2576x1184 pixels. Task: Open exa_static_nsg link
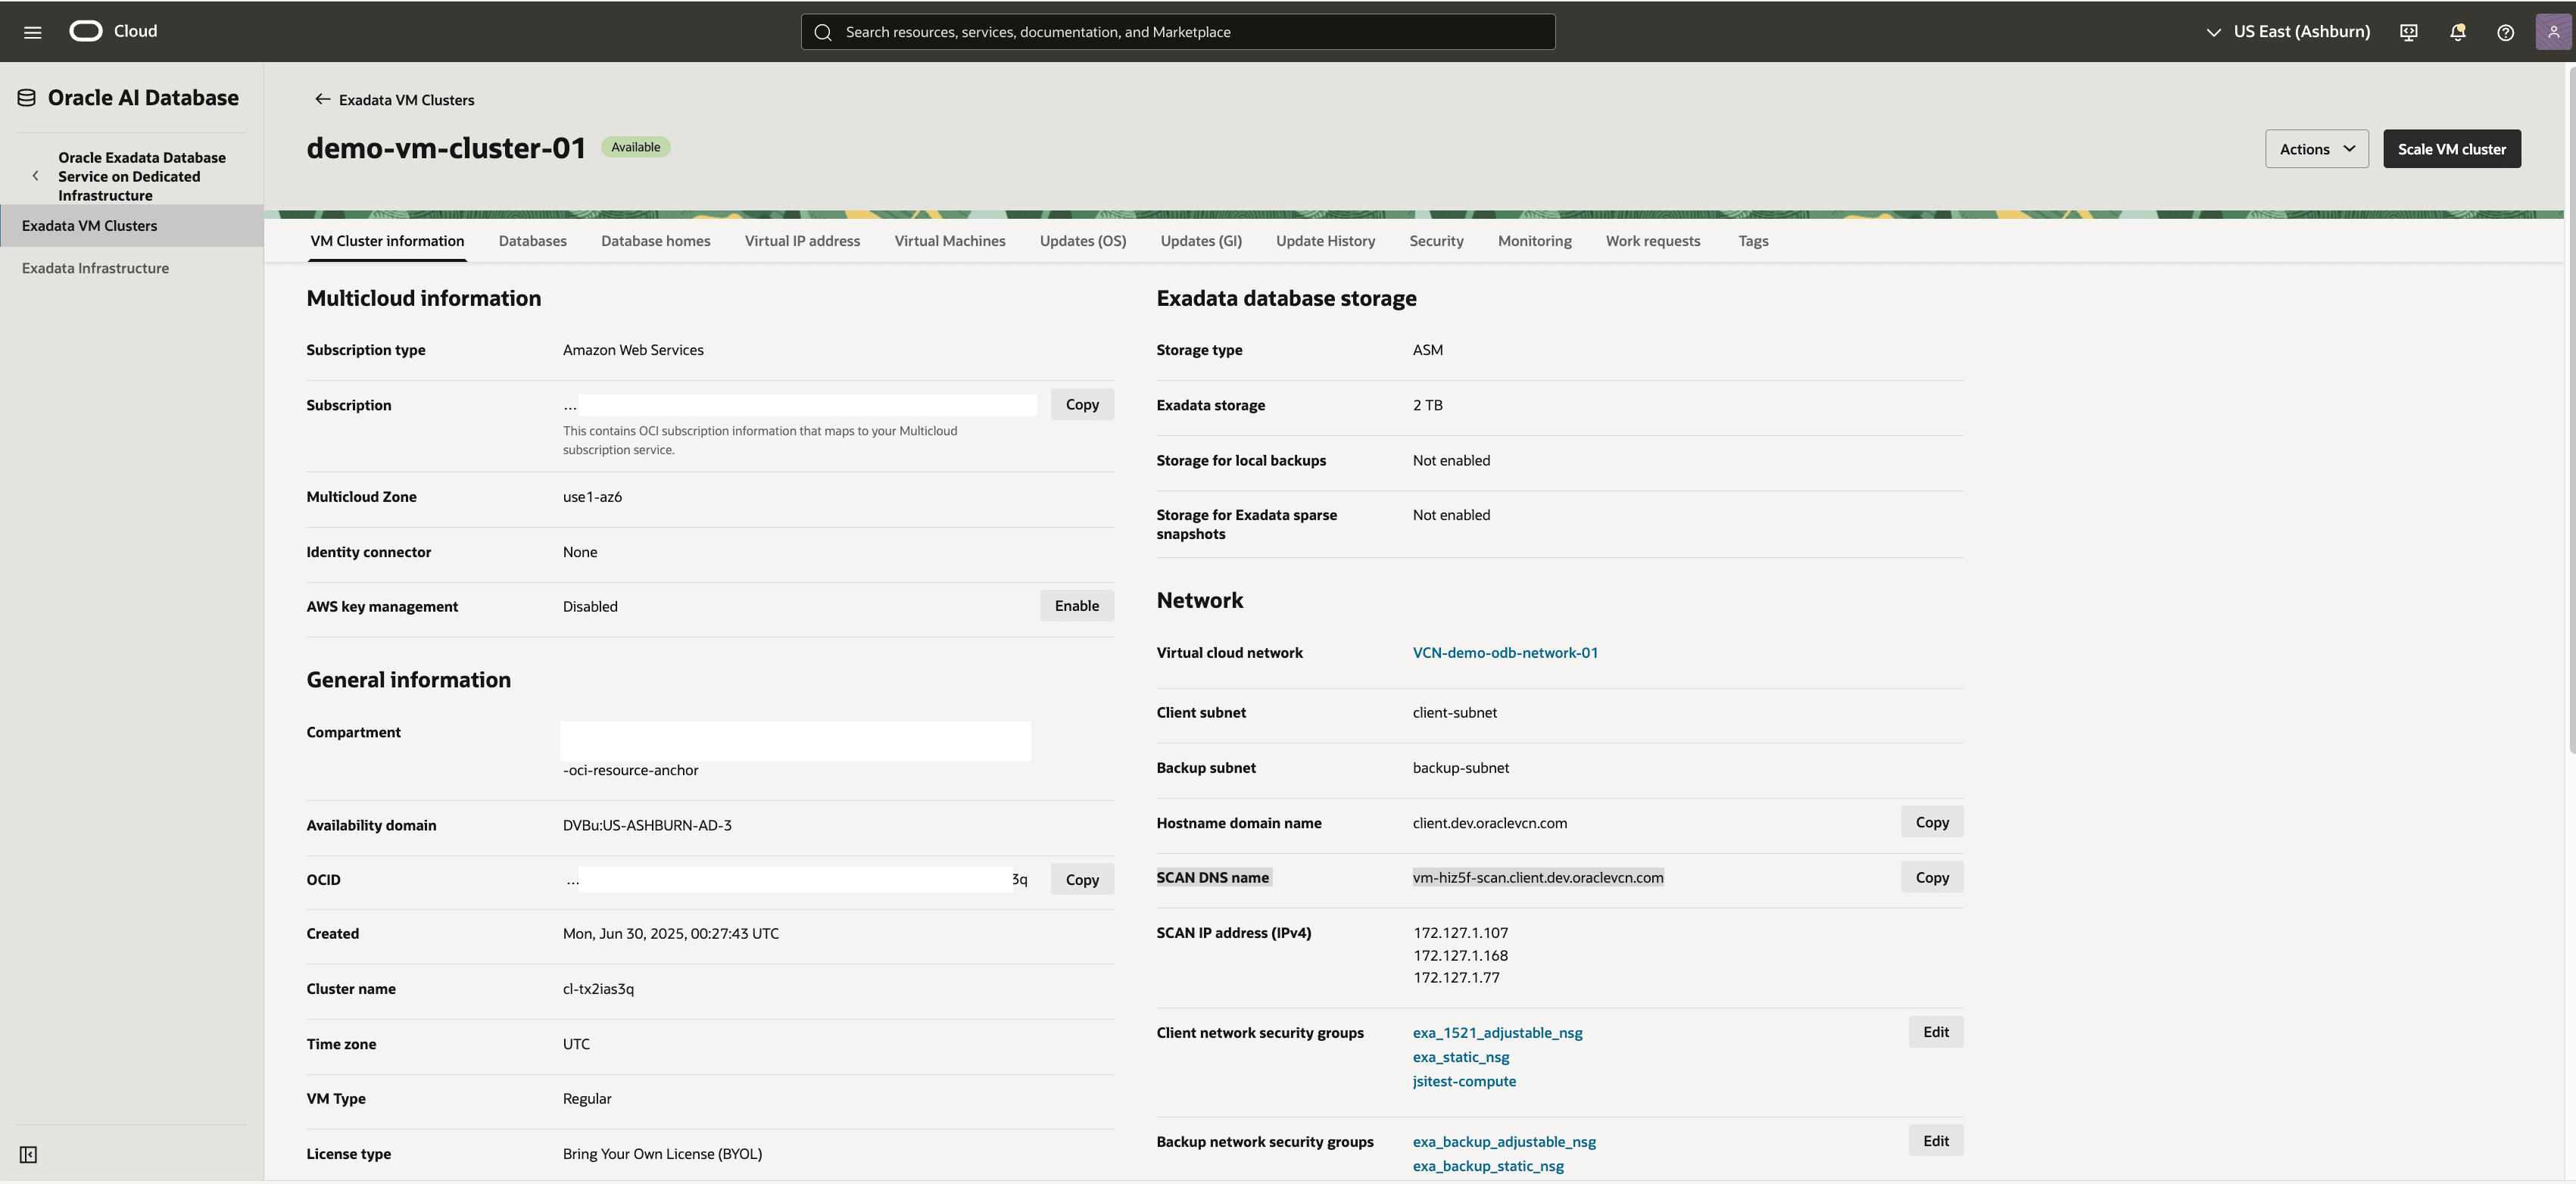coord(1460,1057)
